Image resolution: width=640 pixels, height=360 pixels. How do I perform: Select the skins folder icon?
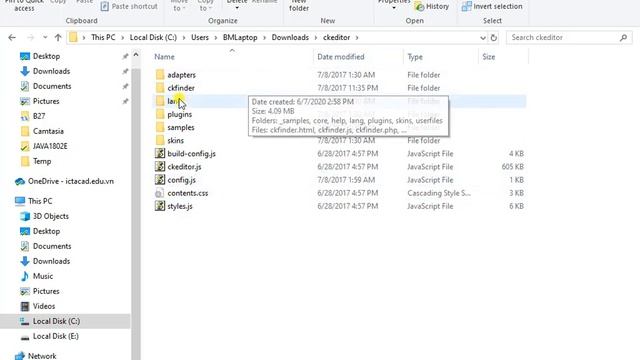[160, 140]
